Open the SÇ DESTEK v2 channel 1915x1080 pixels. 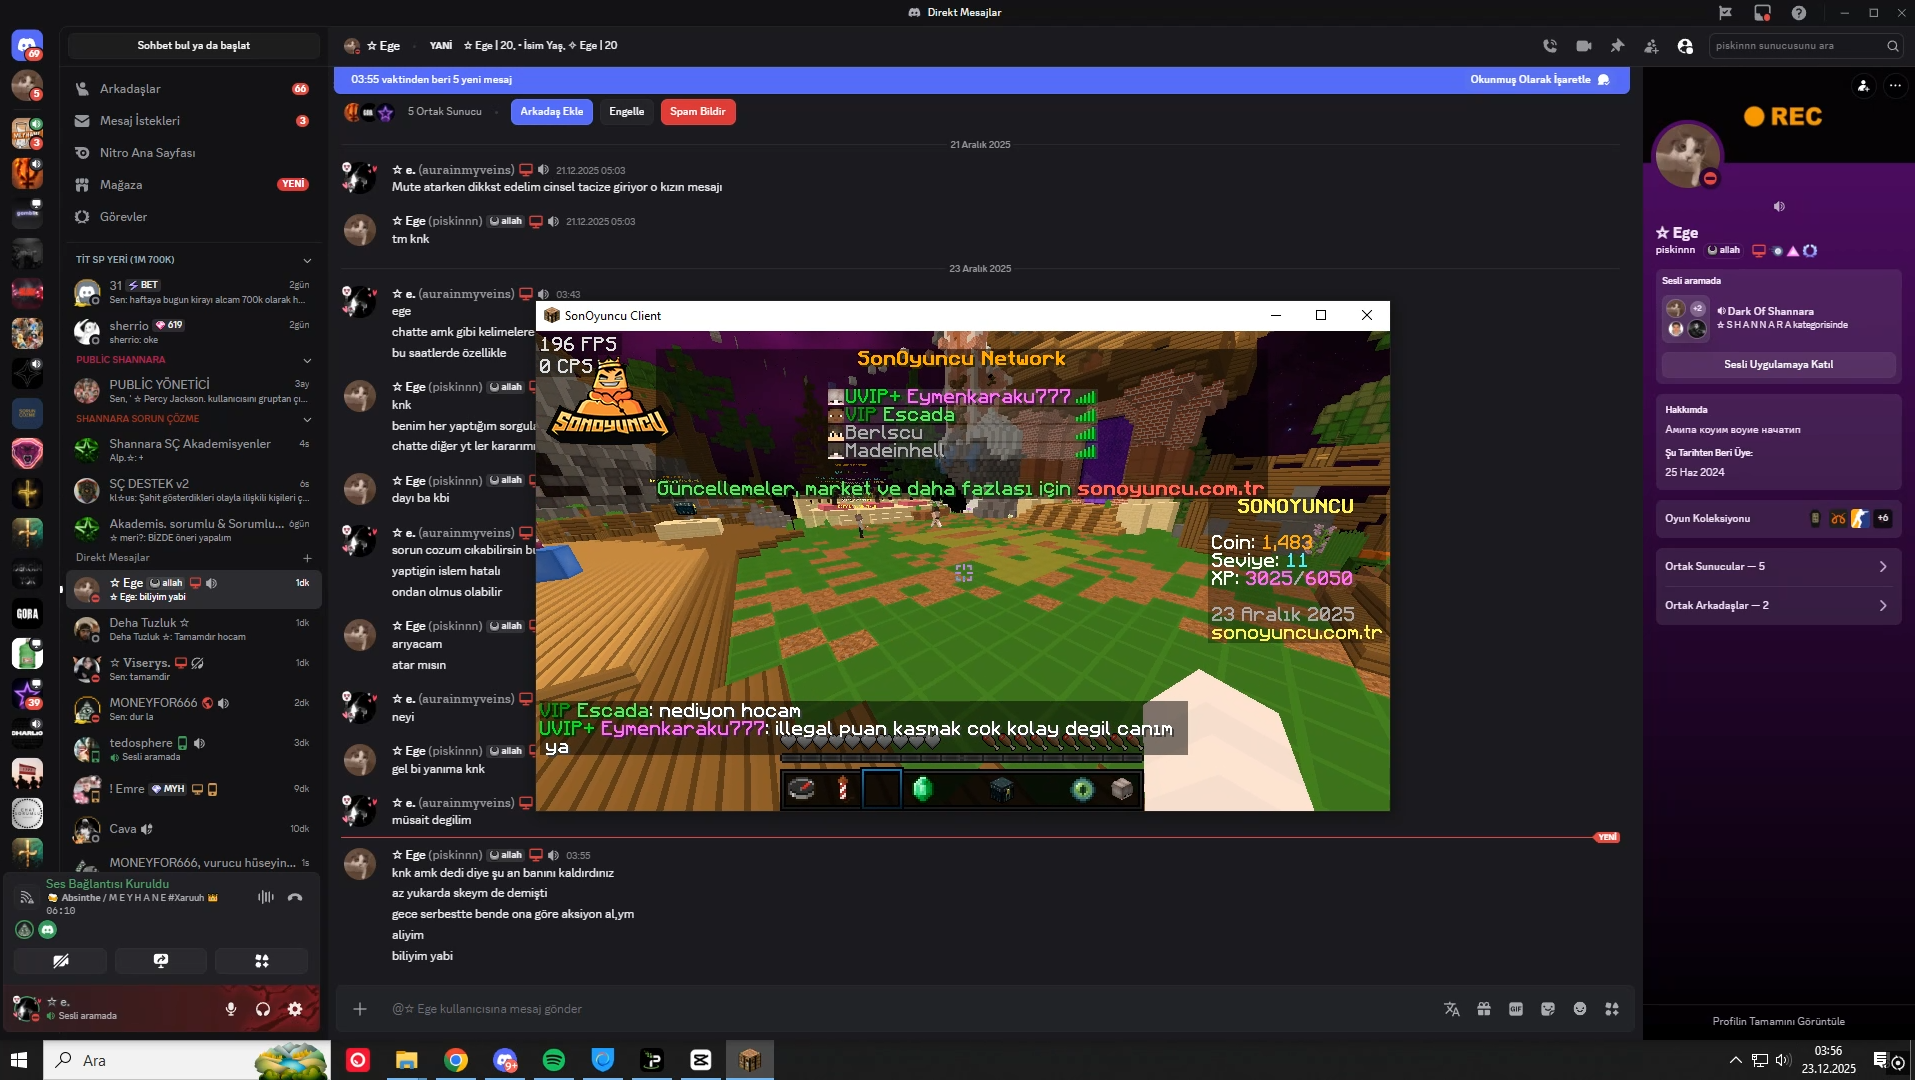point(194,490)
